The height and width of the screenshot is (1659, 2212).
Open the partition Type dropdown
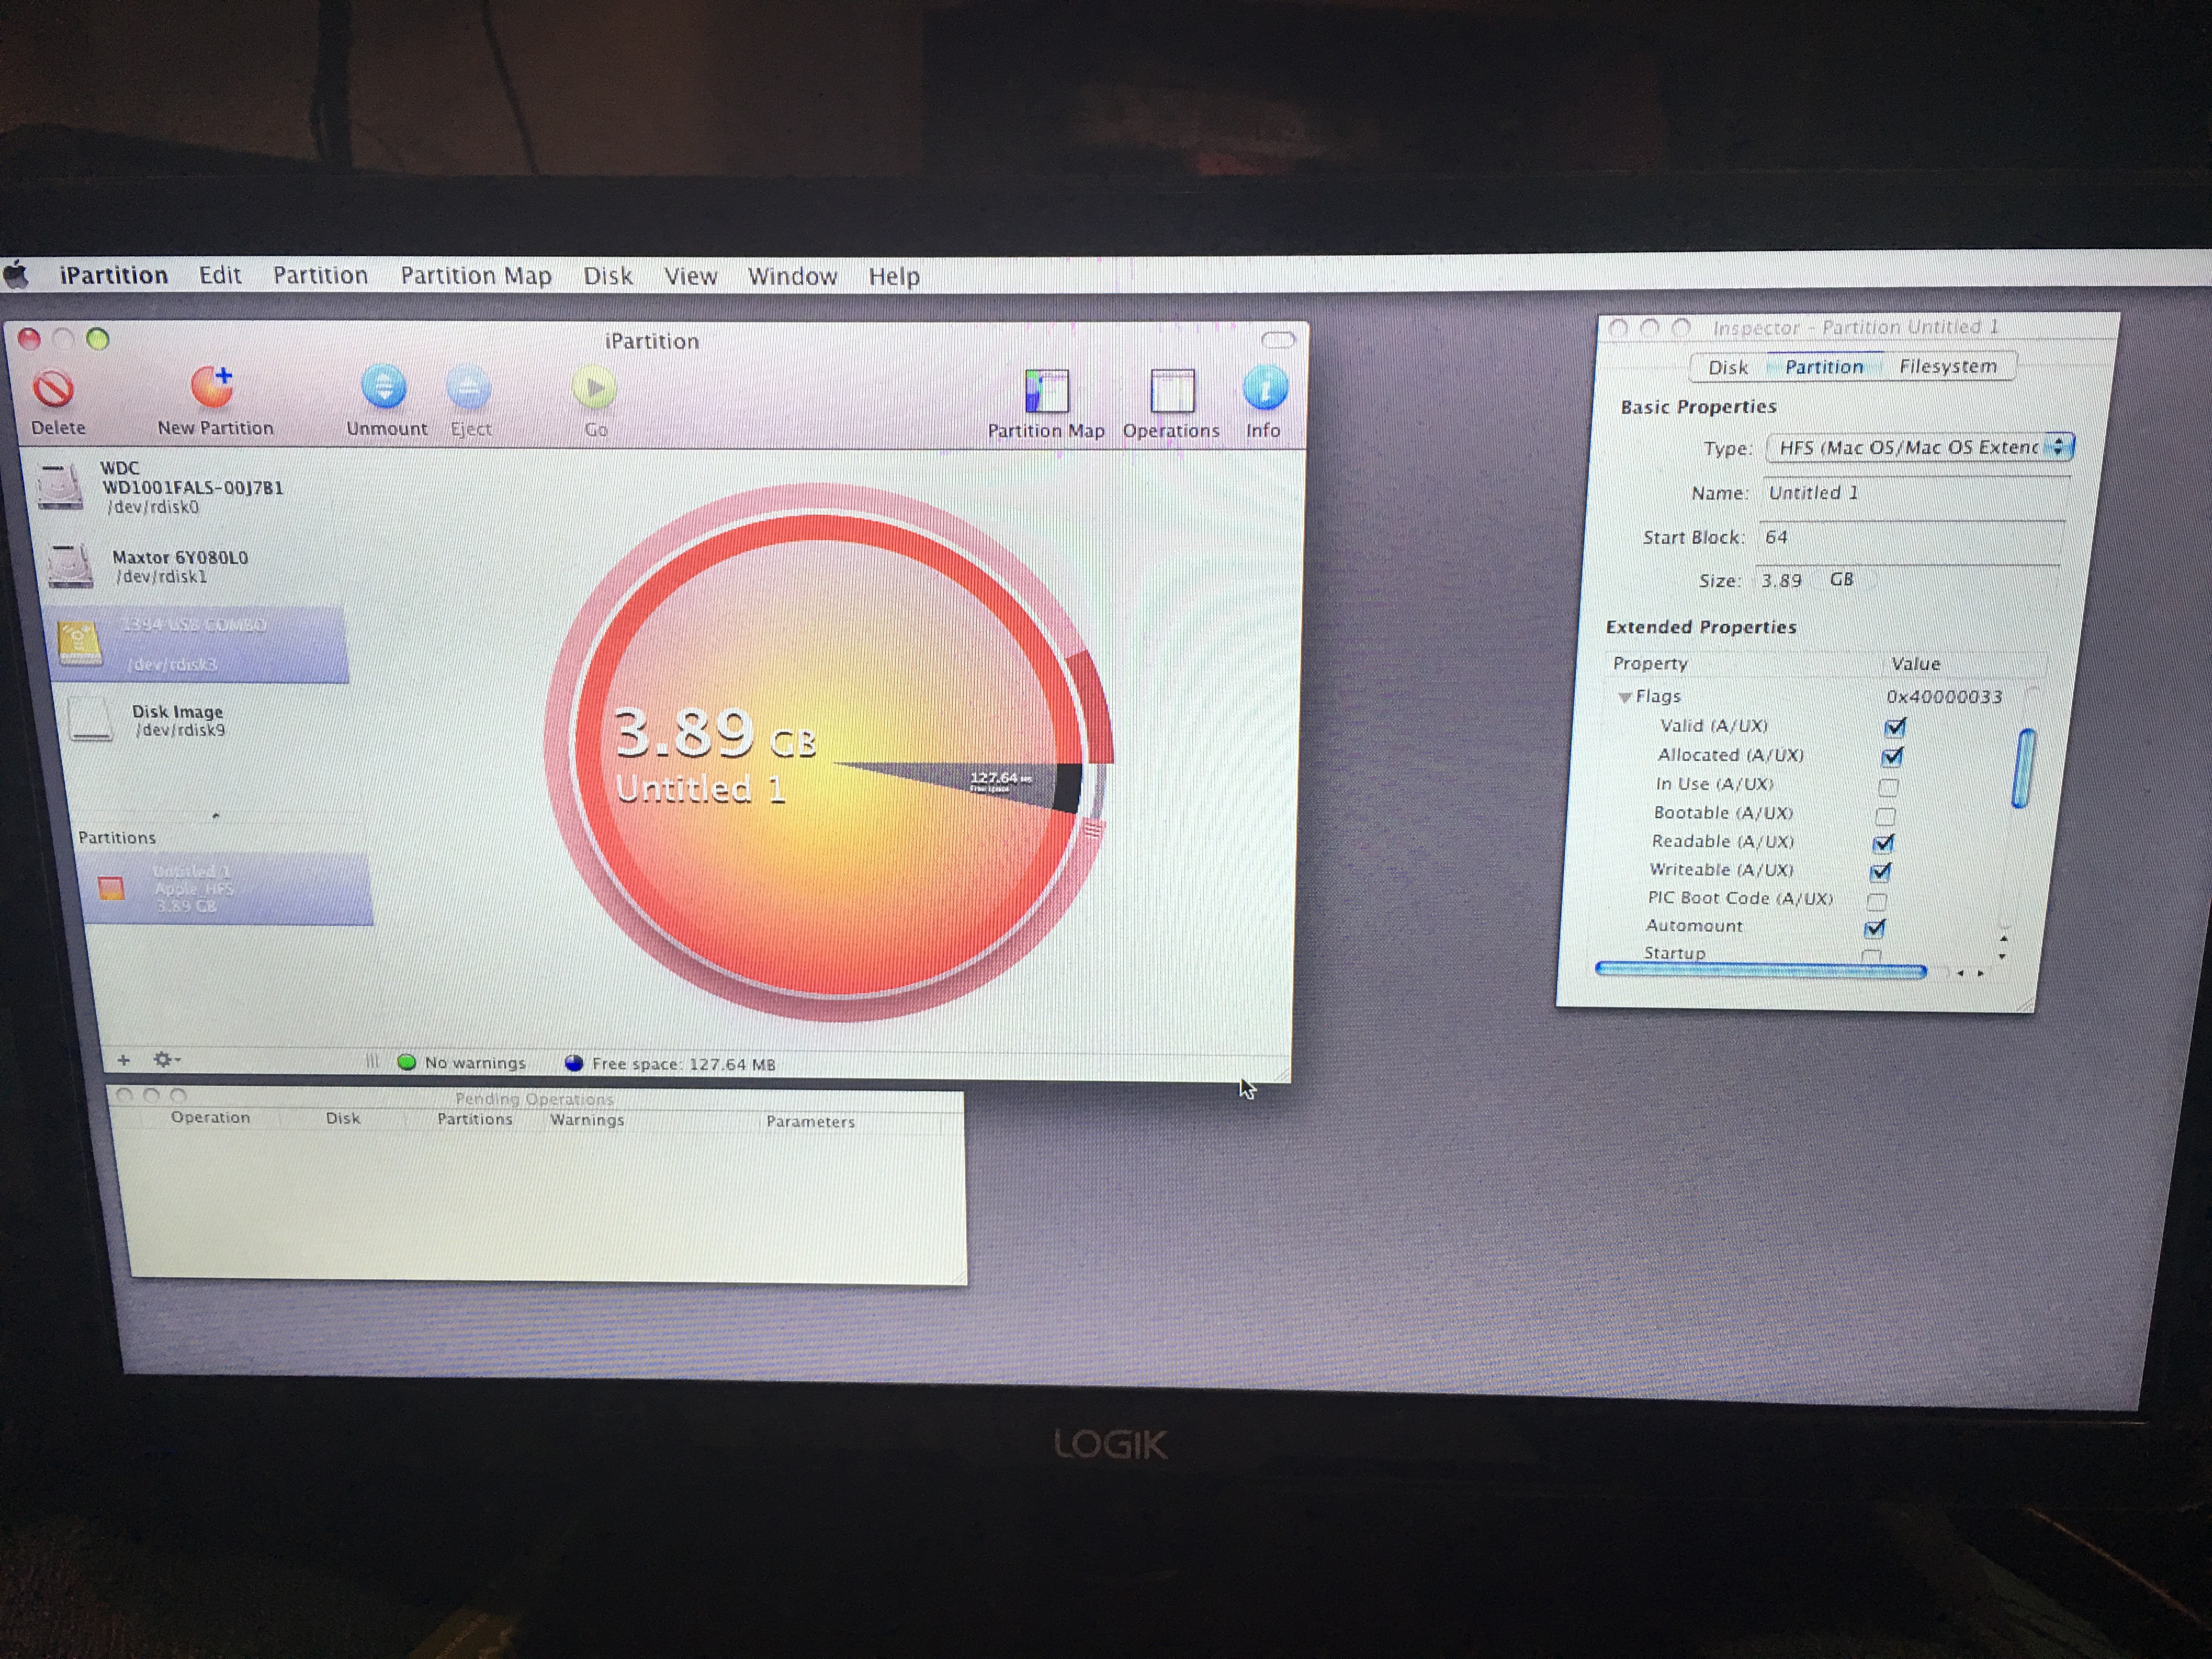pos(1919,447)
